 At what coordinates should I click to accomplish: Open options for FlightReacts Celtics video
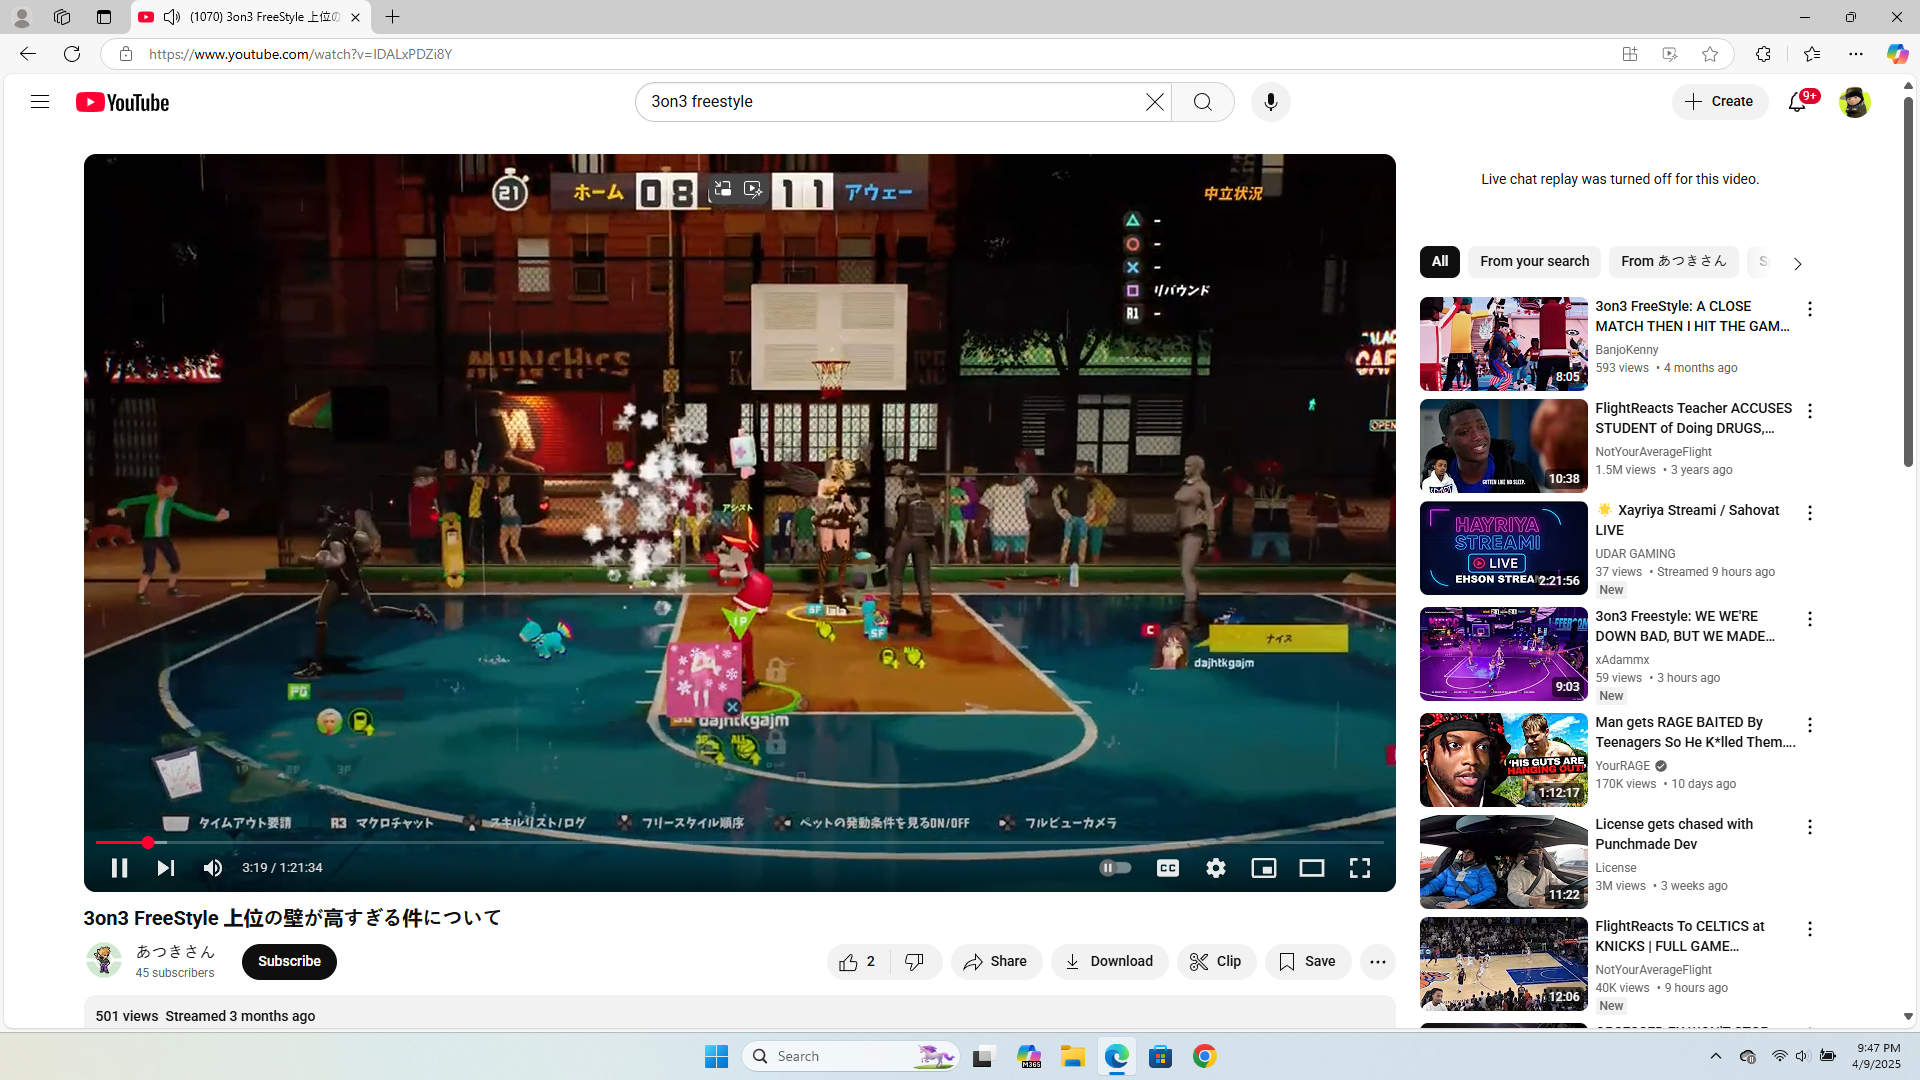(1809, 929)
